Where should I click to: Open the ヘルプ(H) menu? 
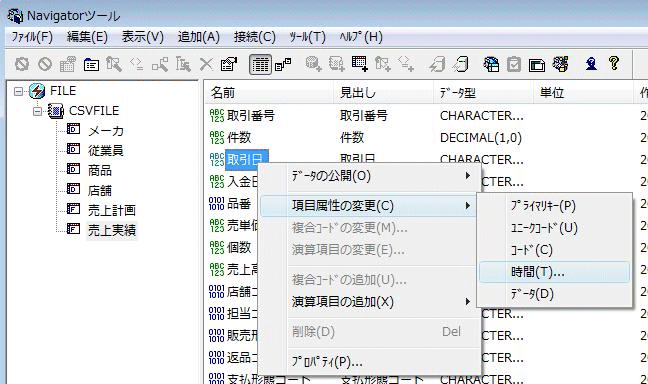pos(361,37)
